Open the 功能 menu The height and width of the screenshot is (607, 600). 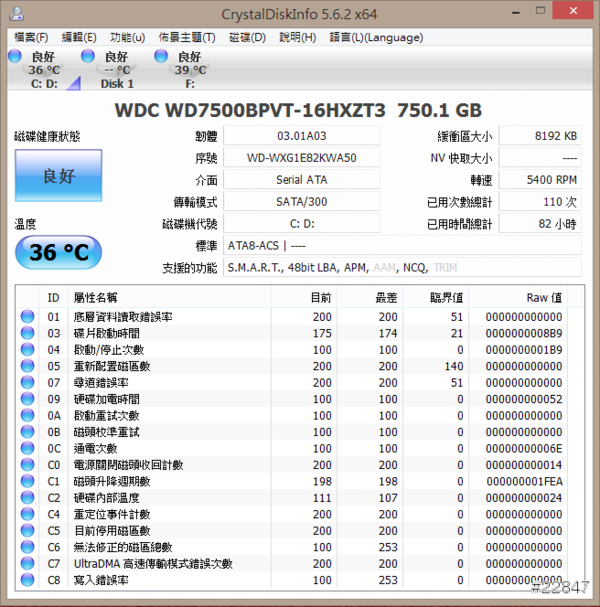pyautogui.click(x=127, y=37)
